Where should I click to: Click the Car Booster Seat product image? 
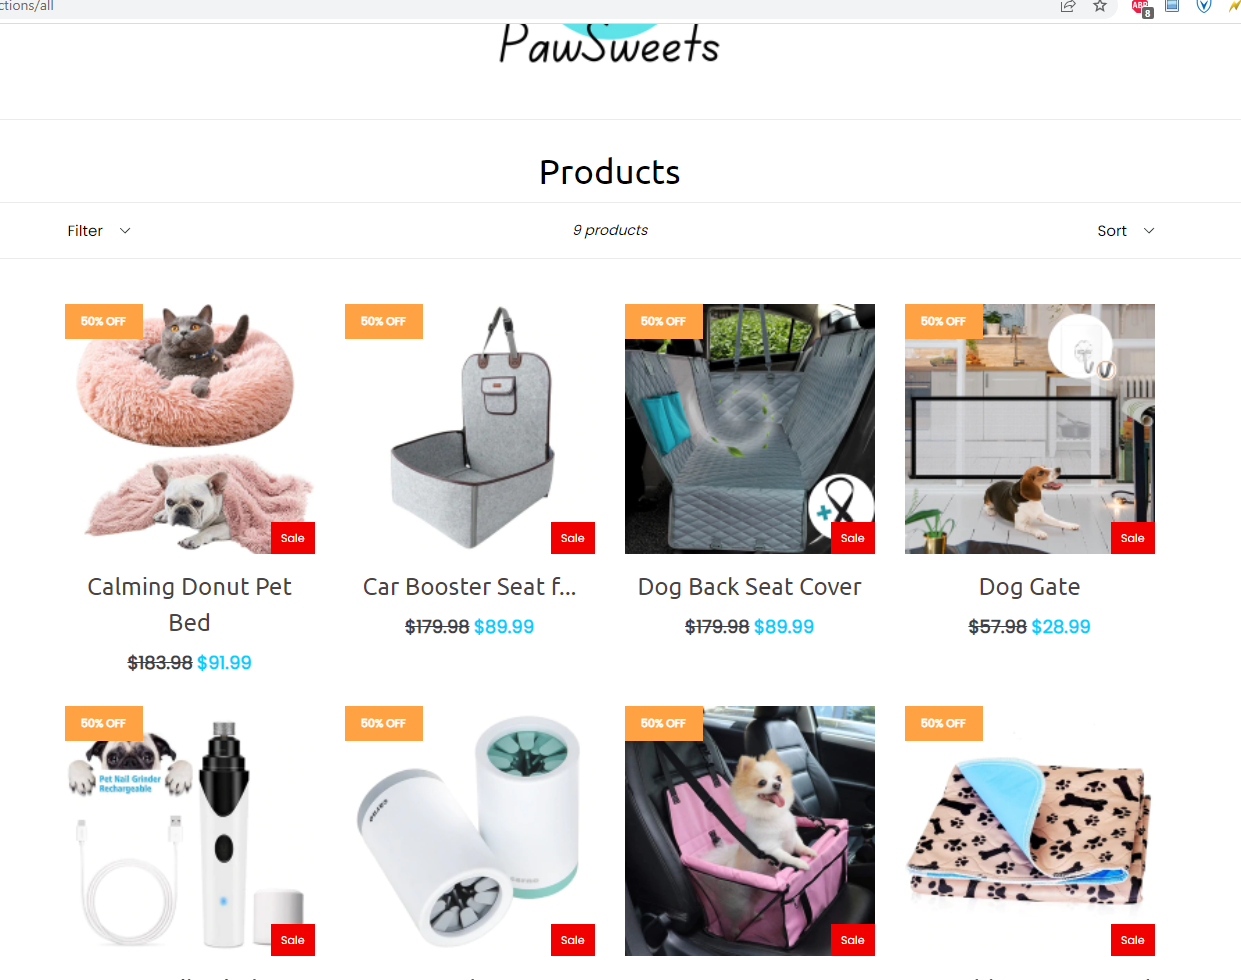click(470, 429)
